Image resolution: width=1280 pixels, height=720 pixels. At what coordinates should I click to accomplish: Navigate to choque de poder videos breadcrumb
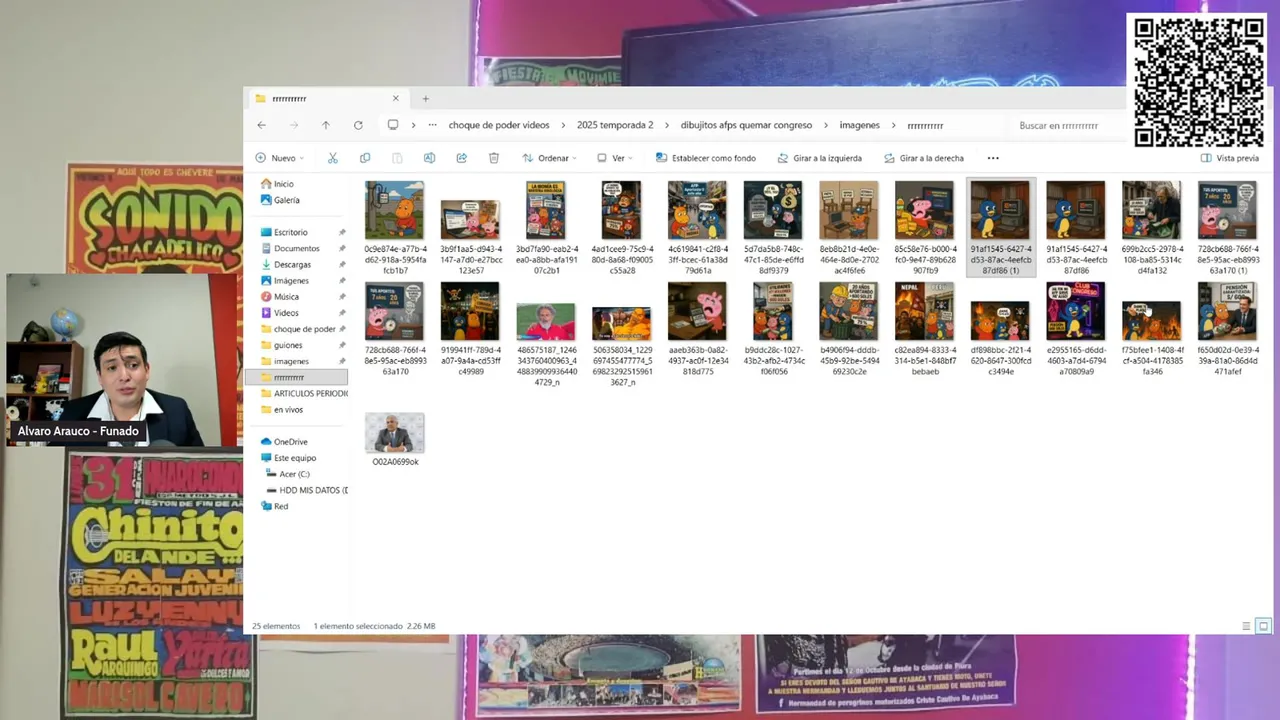click(499, 125)
